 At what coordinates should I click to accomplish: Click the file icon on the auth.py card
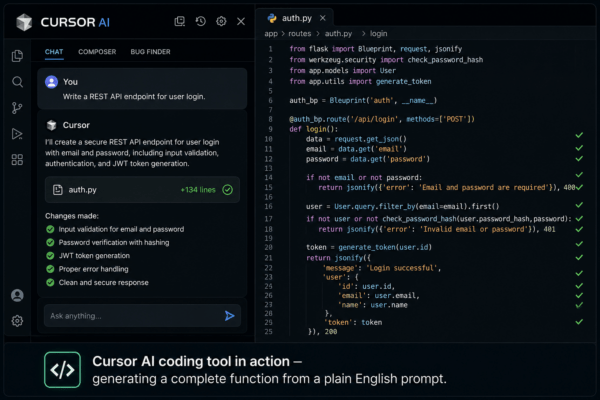[x=57, y=189]
